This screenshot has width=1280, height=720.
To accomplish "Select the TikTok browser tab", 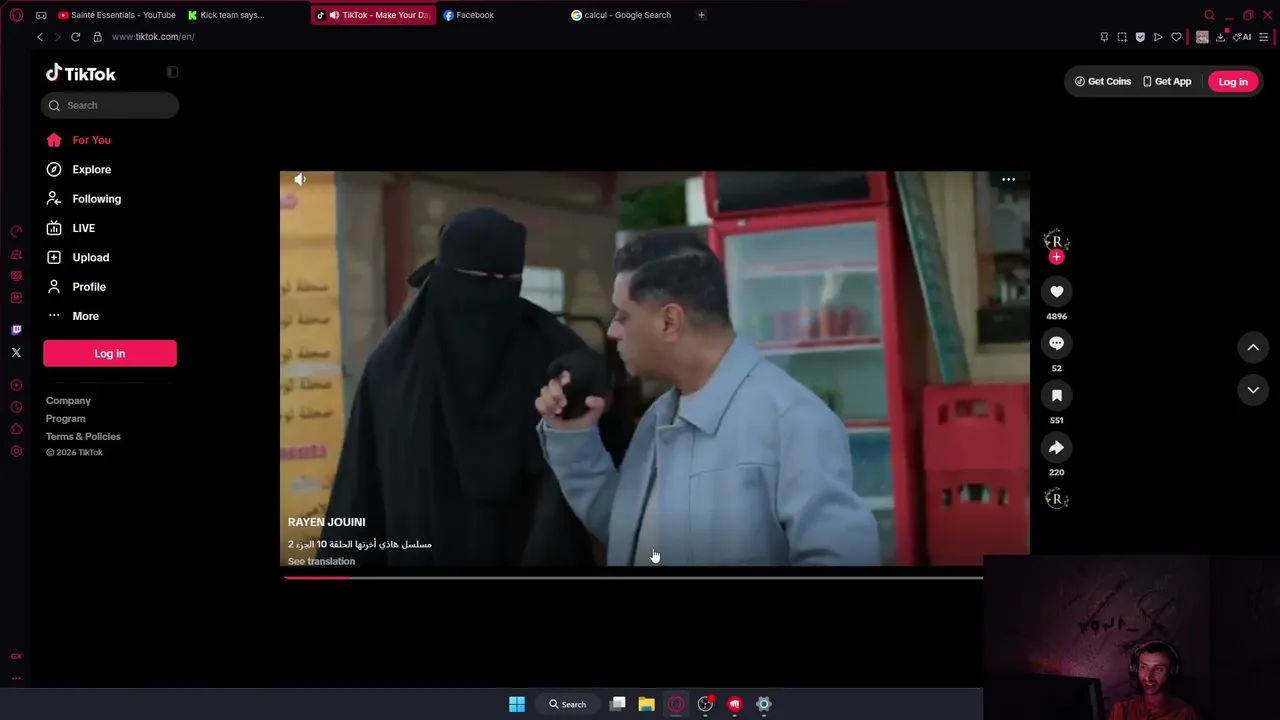I will click(373, 15).
